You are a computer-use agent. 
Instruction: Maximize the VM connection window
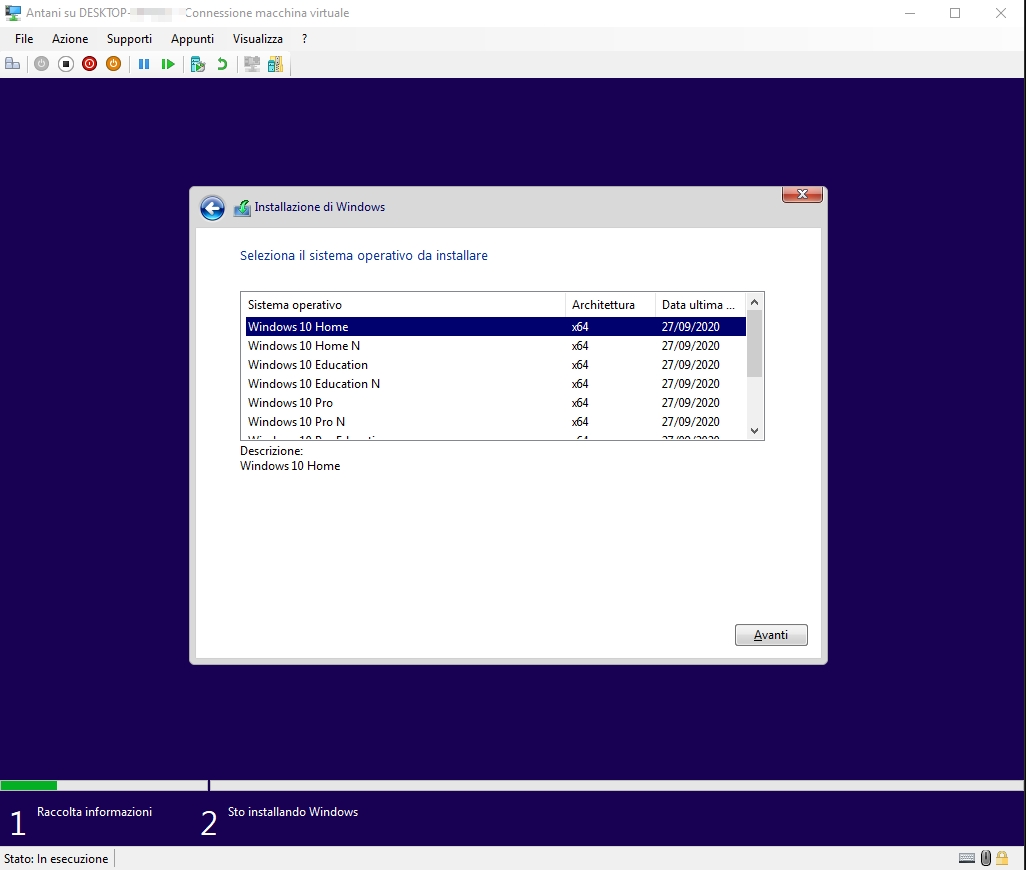click(955, 13)
